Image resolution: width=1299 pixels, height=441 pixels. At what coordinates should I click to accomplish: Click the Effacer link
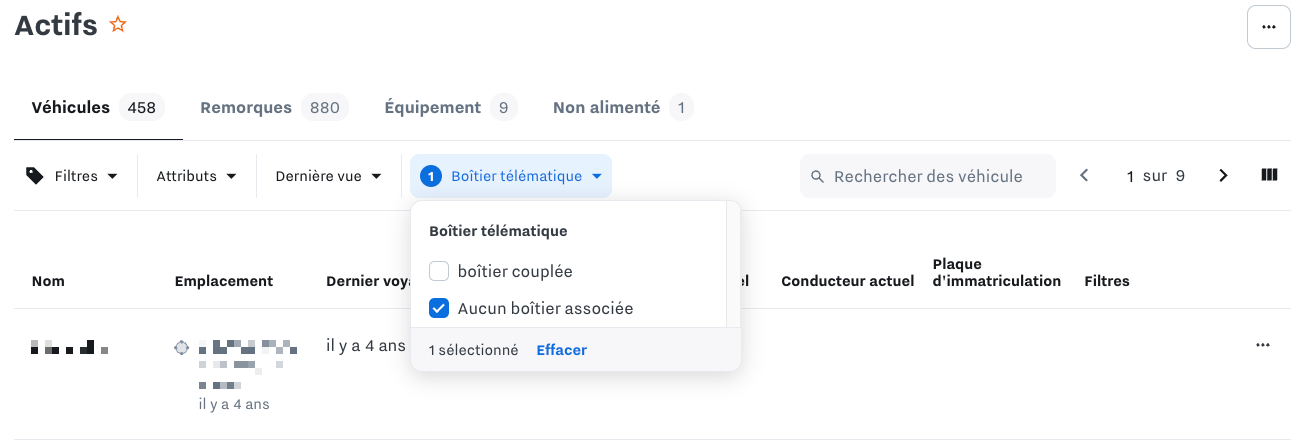coord(561,350)
